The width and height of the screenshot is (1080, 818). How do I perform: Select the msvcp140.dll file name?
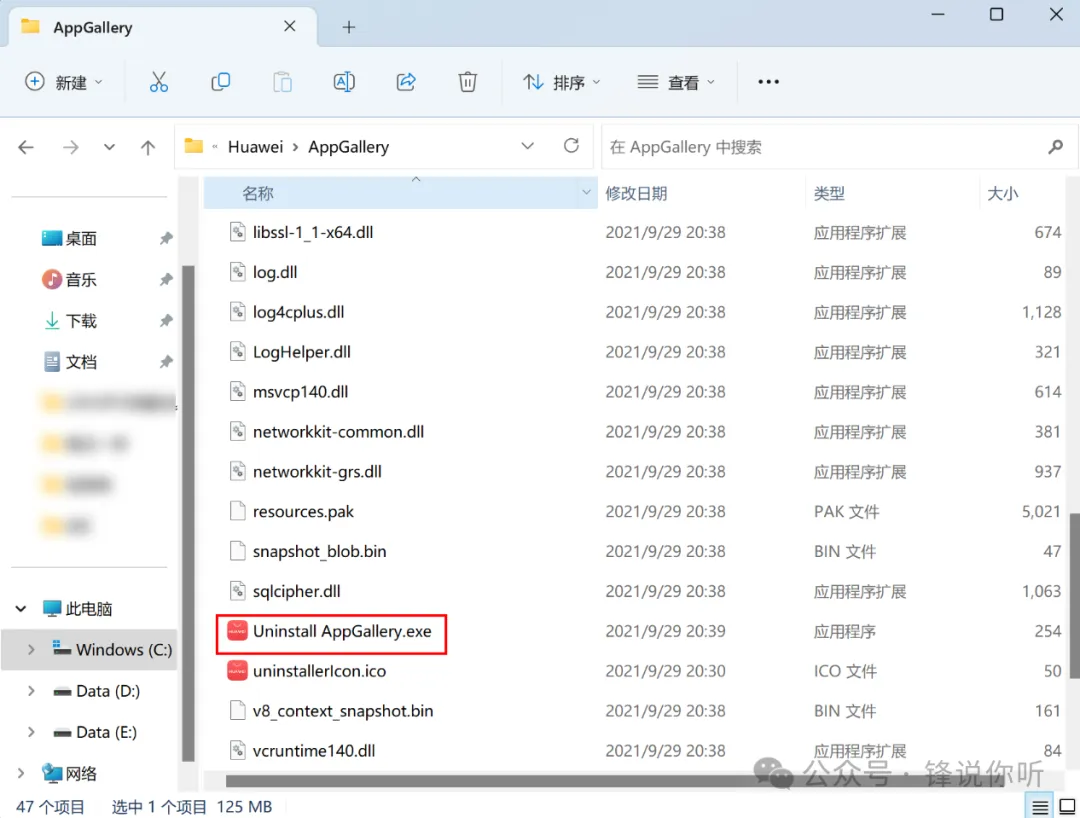point(300,392)
